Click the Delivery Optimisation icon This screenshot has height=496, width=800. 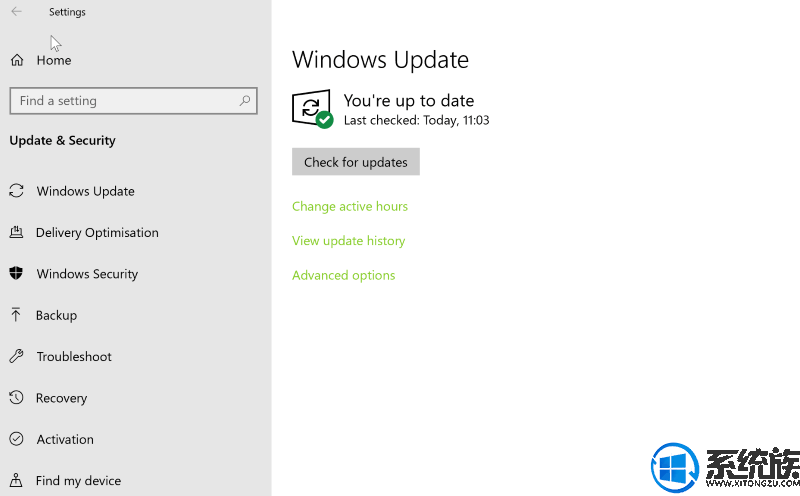click(16, 232)
